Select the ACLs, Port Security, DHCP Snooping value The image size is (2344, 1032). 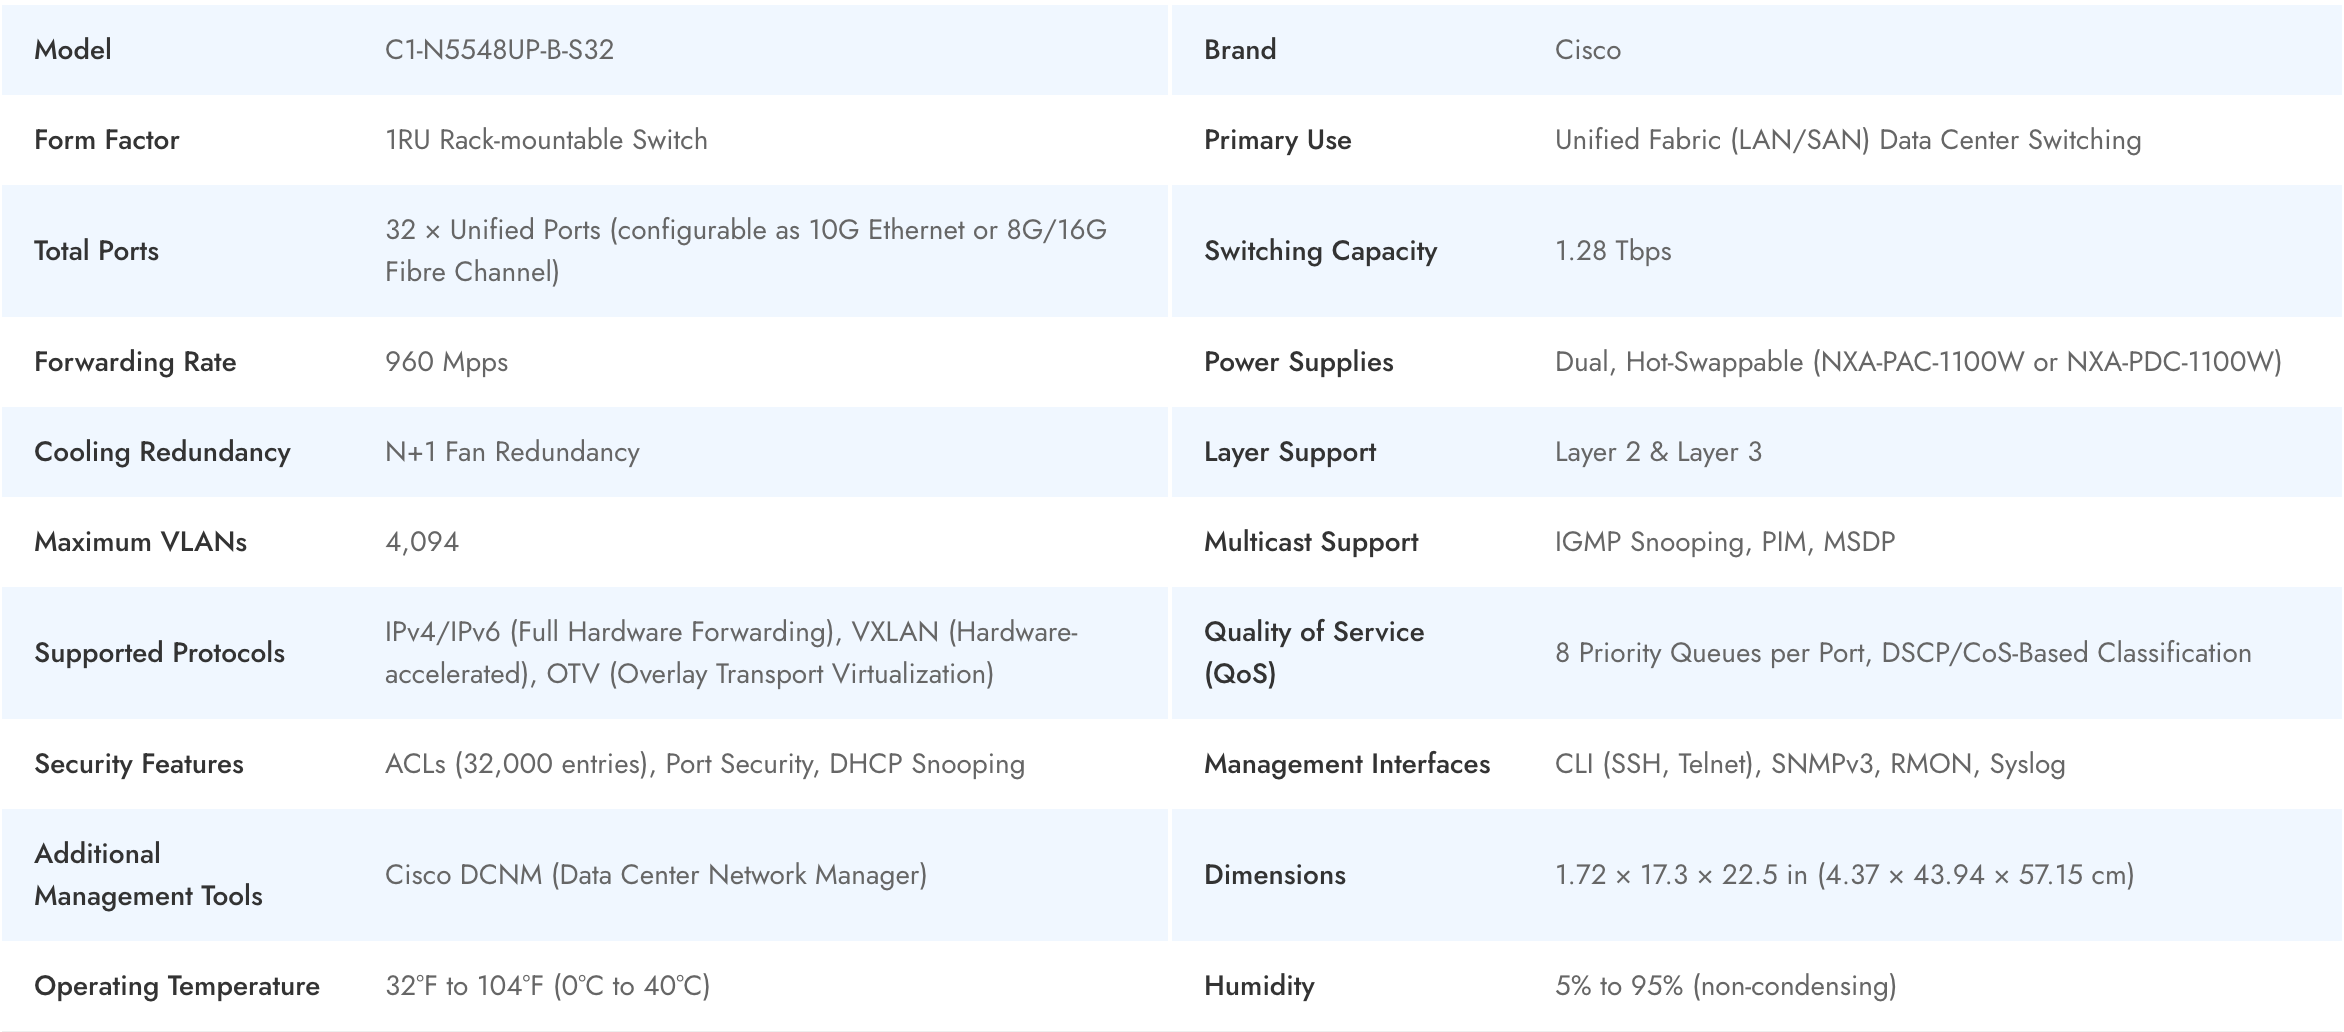click(704, 764)
